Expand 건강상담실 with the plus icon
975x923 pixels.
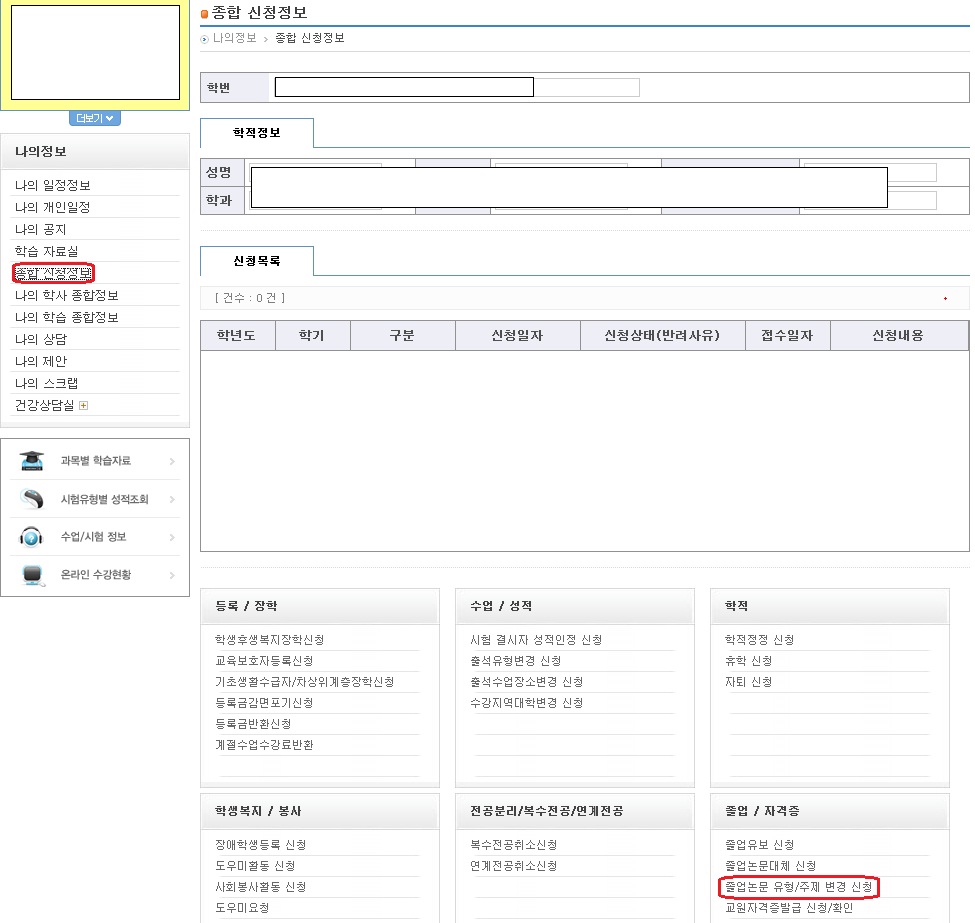(83, 405)
